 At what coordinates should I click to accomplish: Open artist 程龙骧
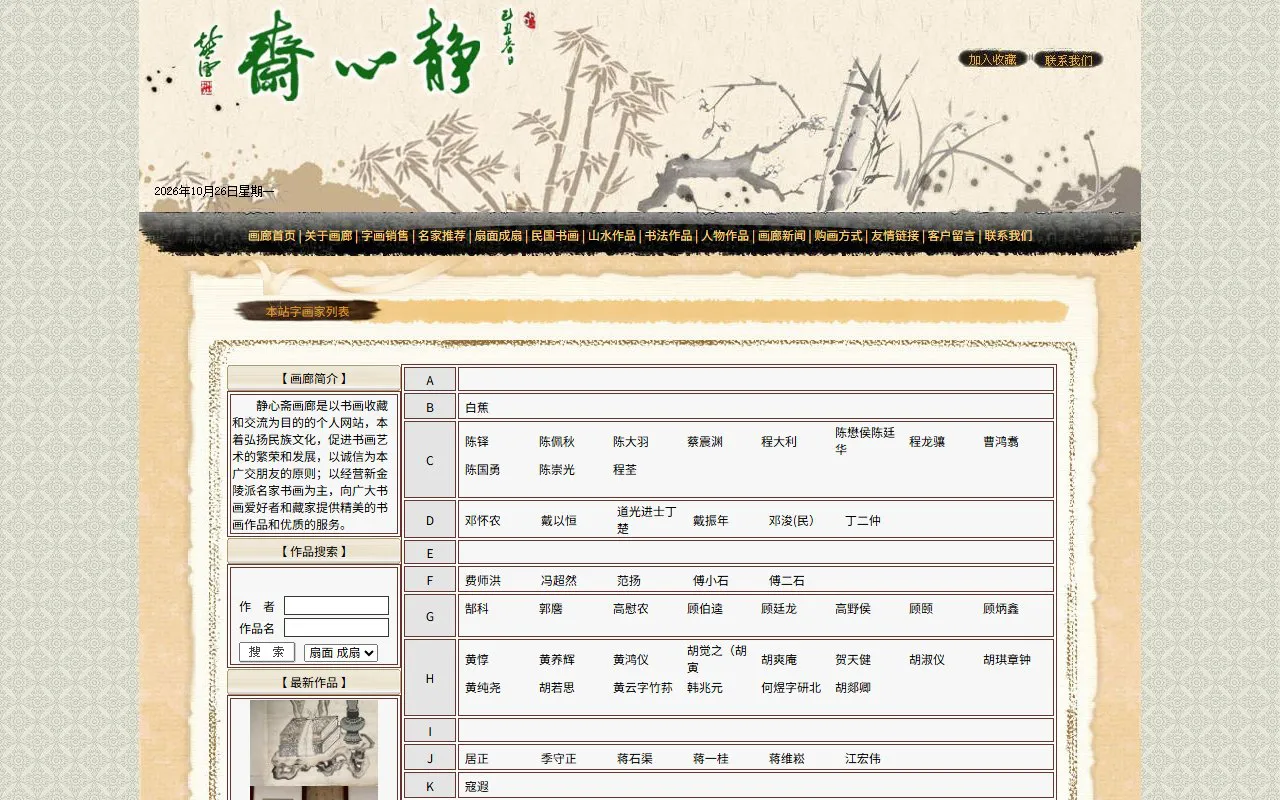pyautogui.click(x=927, y=442)
